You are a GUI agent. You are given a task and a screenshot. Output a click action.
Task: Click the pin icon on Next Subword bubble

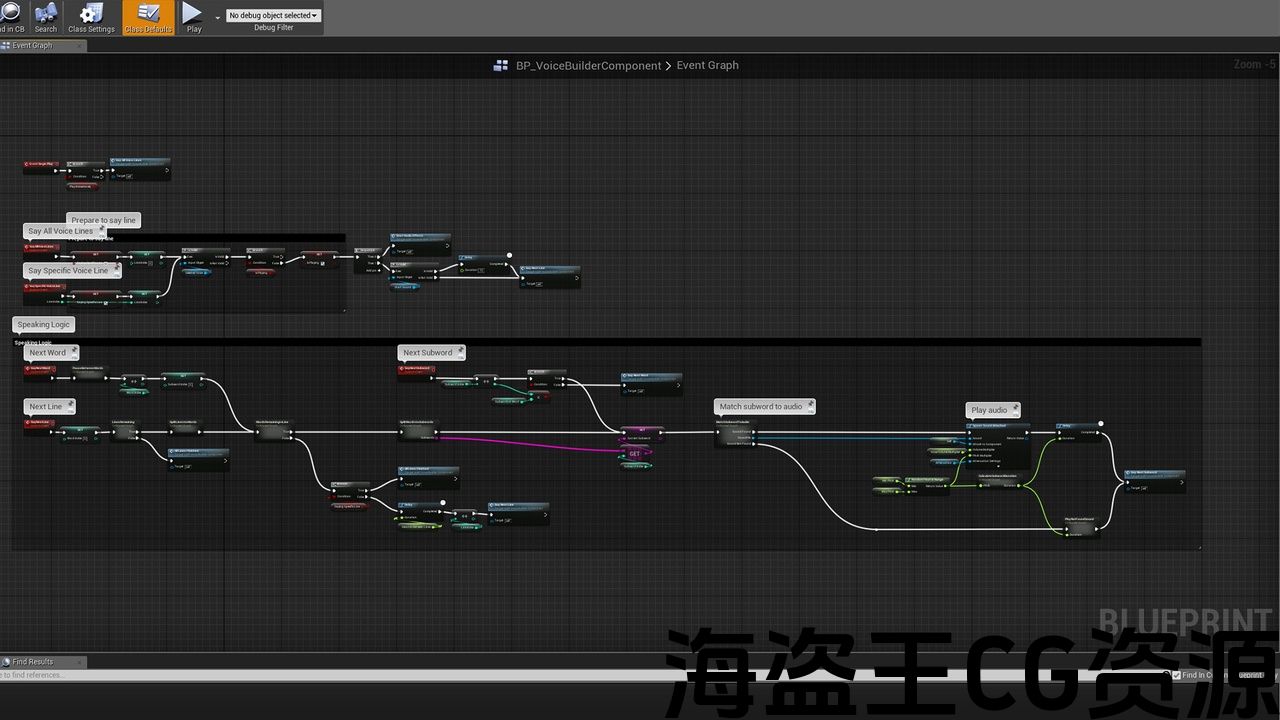(x=460, y=351)
